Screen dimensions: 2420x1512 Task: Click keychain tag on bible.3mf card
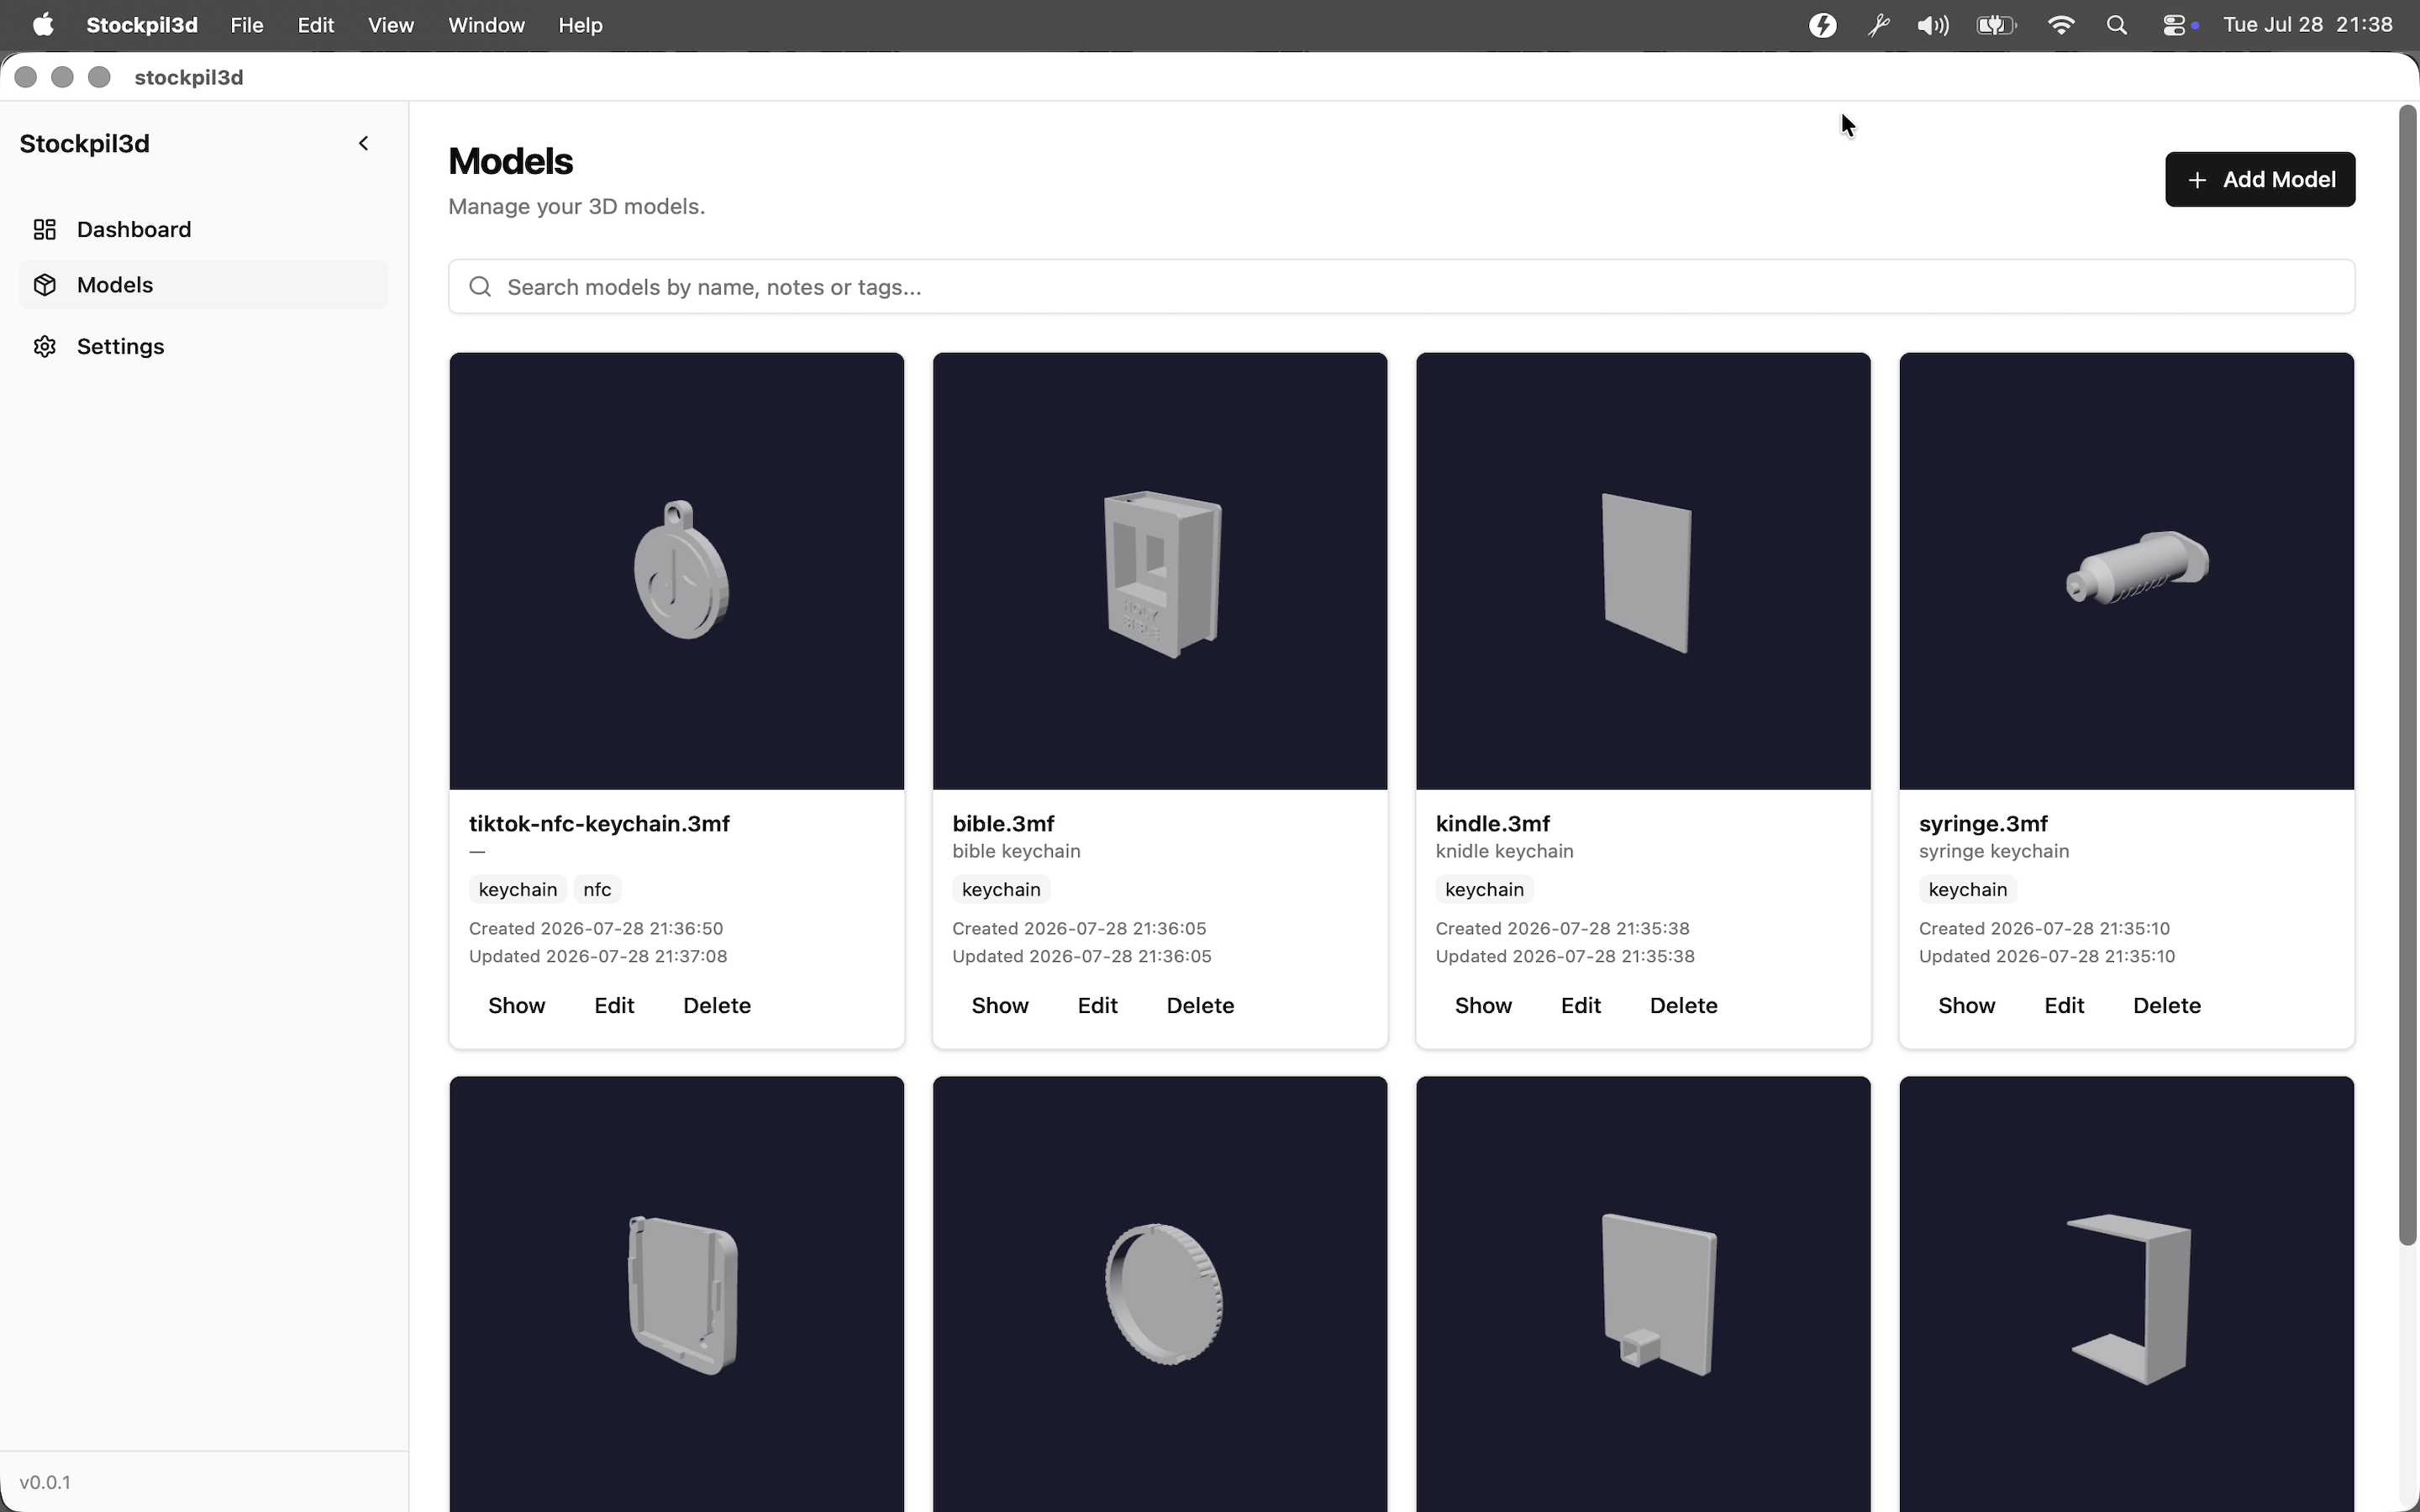pyautogui.click(x=1001, y=889)
